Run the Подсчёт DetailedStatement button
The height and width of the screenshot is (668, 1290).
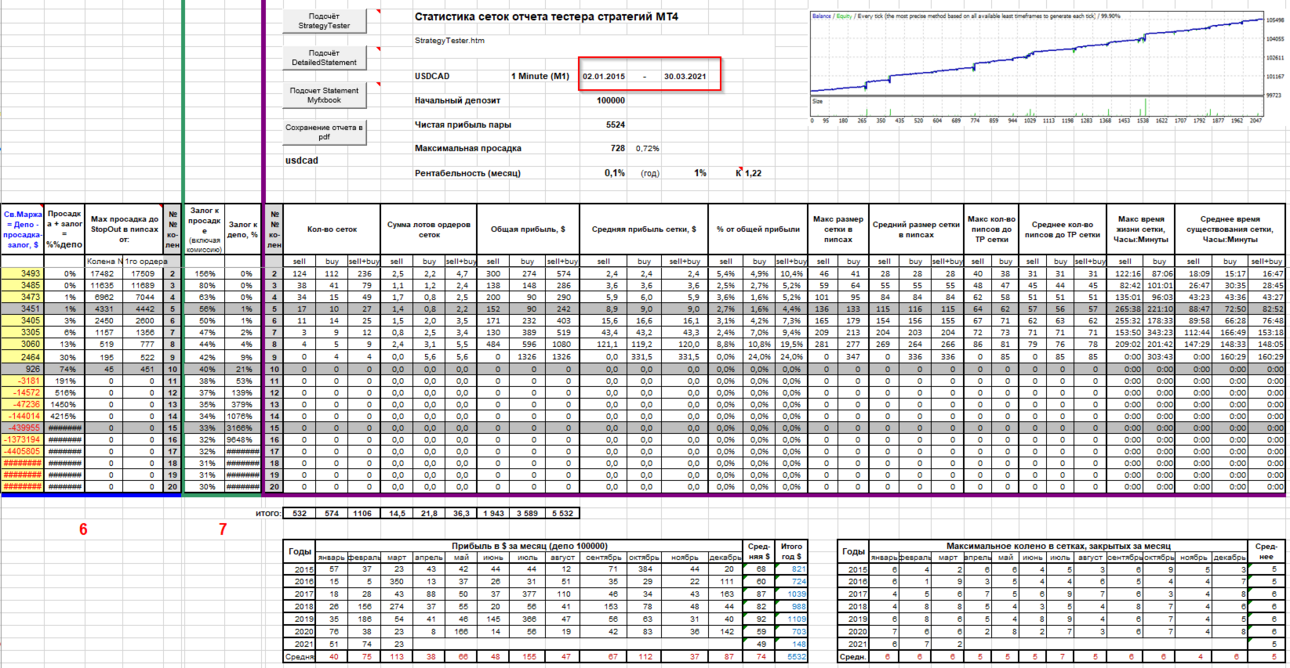click(324, 58)
